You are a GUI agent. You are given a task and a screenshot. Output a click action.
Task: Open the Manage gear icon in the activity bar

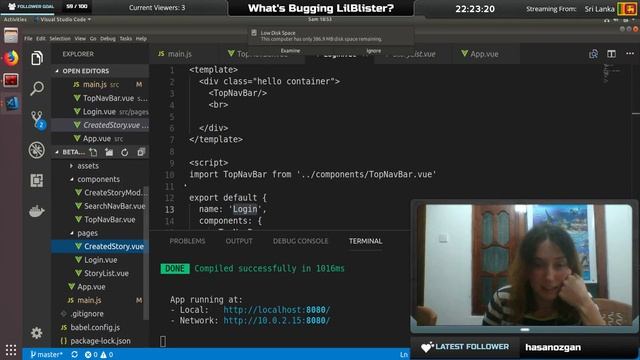(37, 333)
